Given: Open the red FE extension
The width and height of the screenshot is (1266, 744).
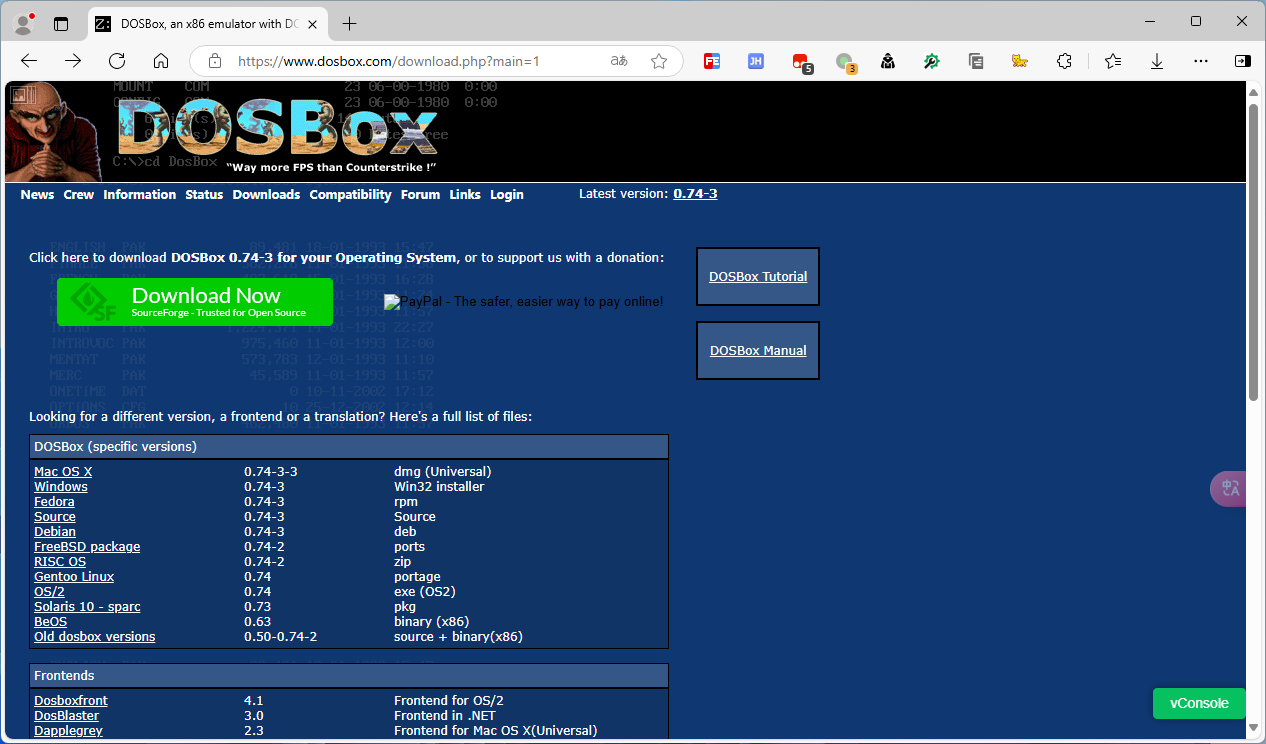Looking at the screenshot, I should tap(712, 61).
